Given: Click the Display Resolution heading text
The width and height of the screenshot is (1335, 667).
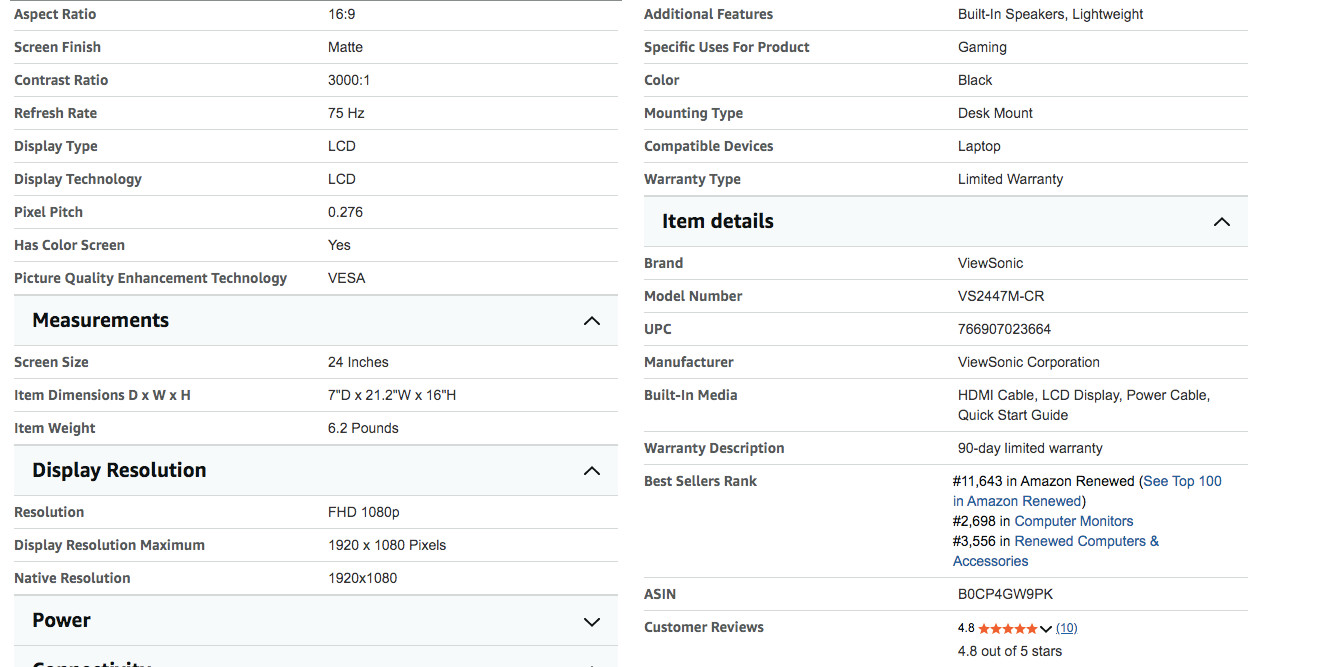Looking at the screenshot, I should 119,471.
